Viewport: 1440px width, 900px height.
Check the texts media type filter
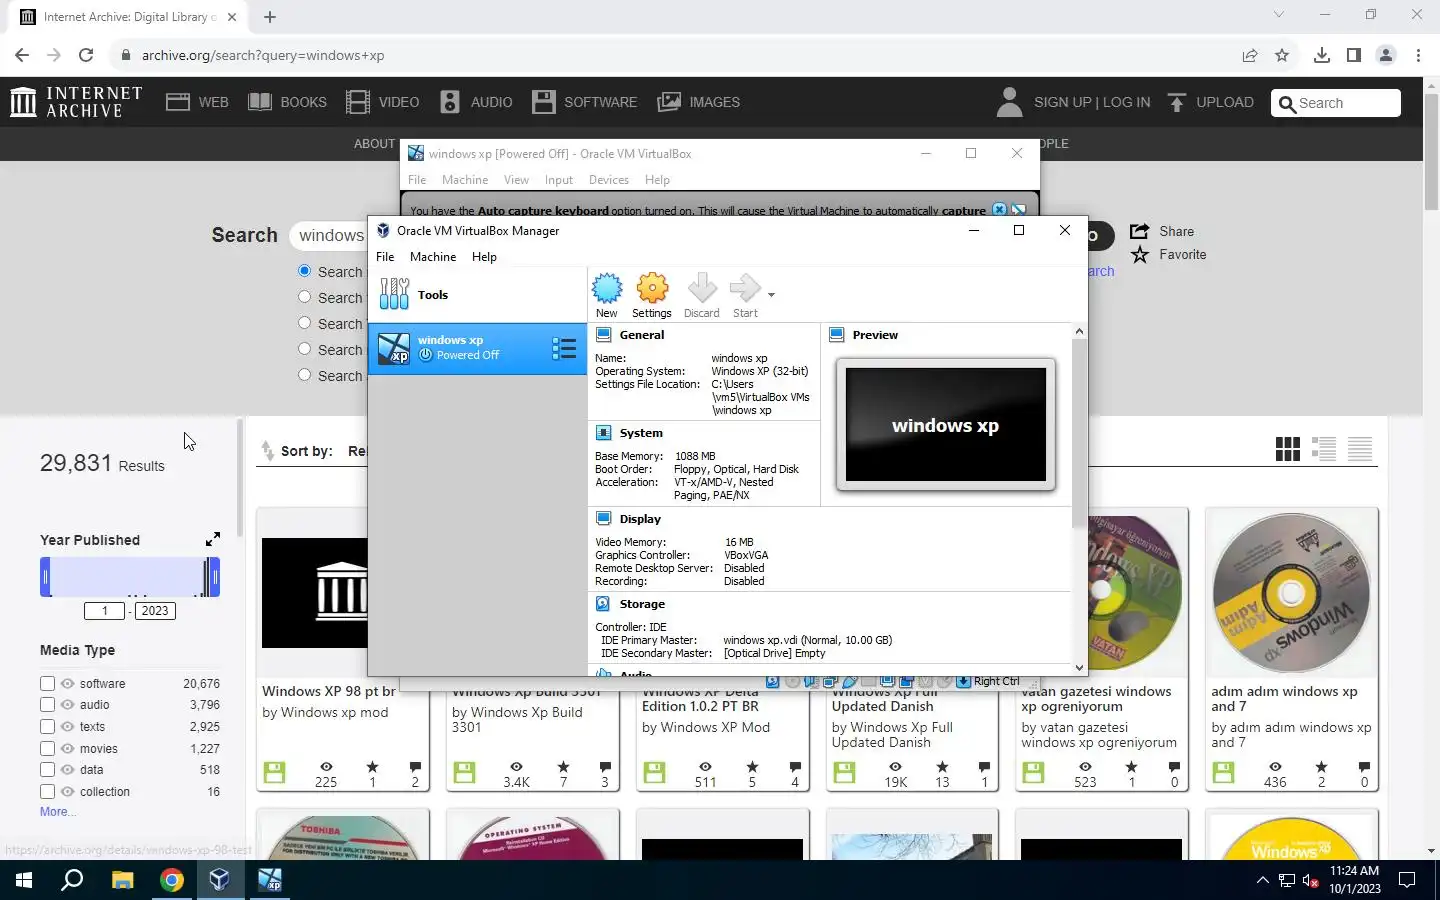click(47, 727)
